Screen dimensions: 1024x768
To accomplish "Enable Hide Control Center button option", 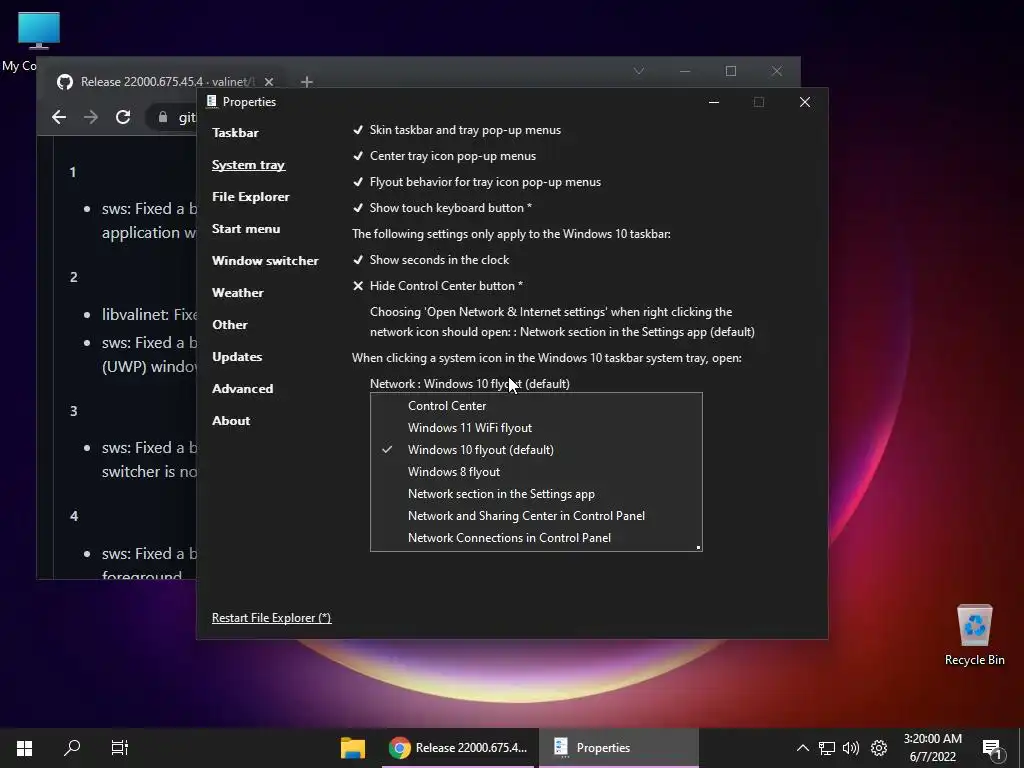I will (x=438, y=286).
